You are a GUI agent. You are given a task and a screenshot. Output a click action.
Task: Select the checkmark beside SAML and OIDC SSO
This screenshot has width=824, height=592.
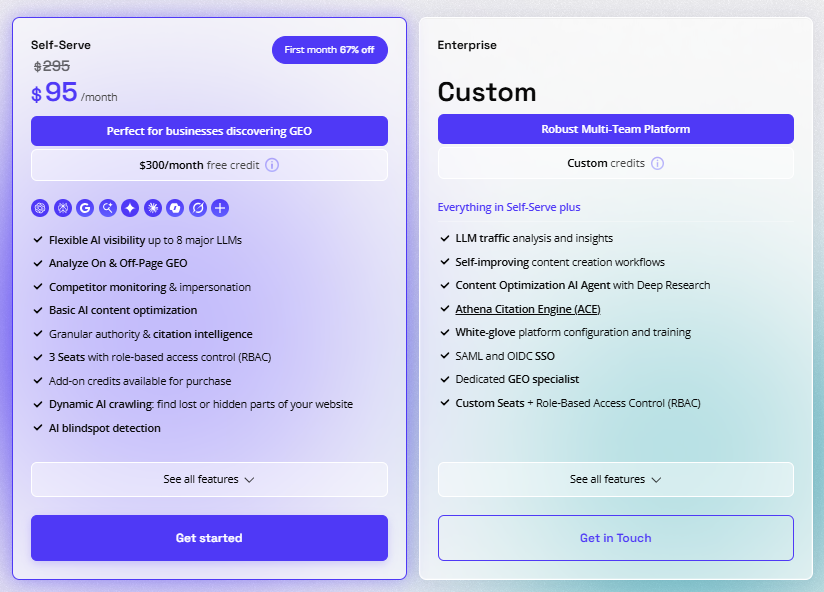tap(444, 355)
